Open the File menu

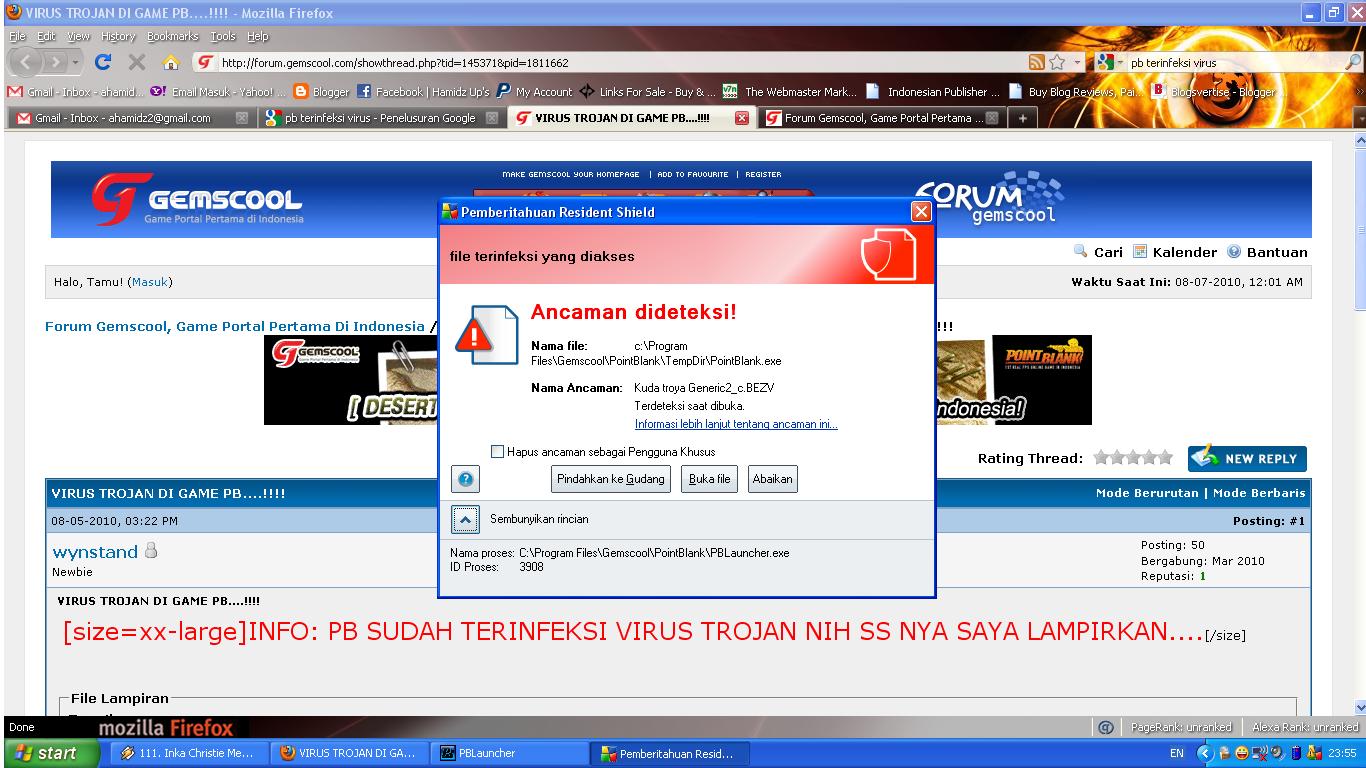18,36
